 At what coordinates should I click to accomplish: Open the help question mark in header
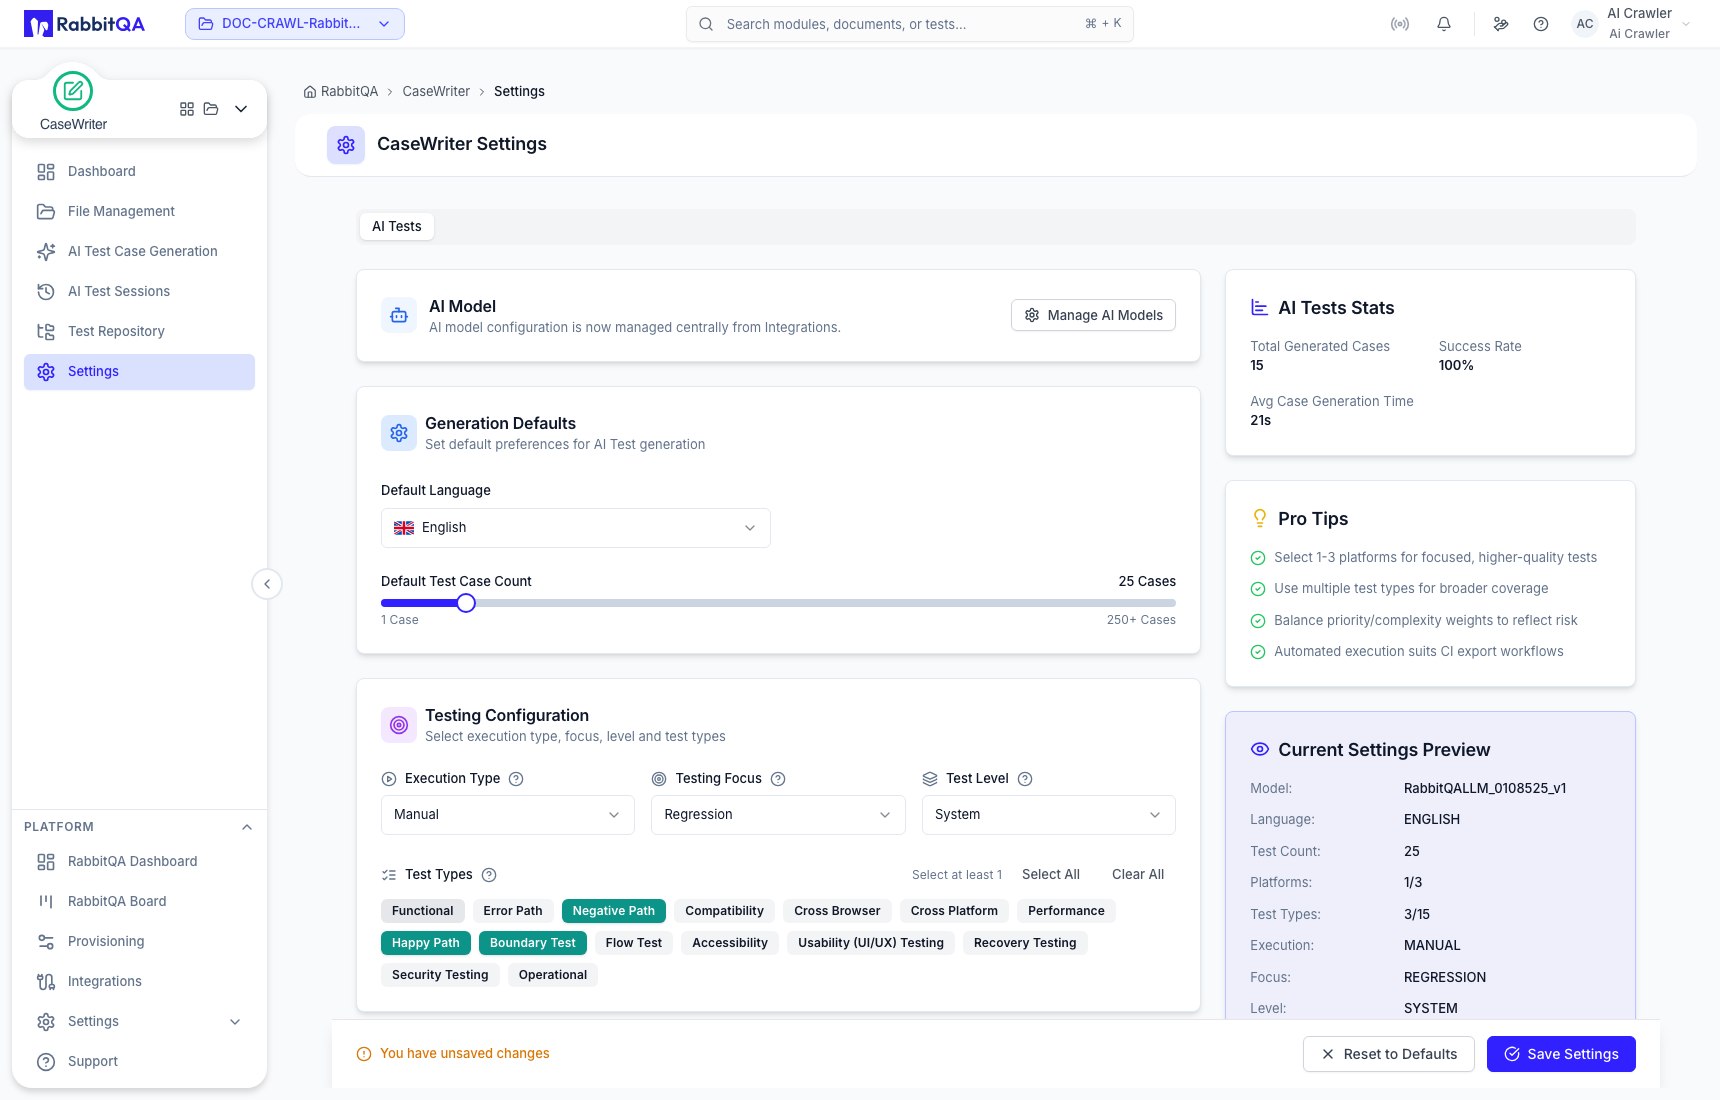pos(1541,24)
